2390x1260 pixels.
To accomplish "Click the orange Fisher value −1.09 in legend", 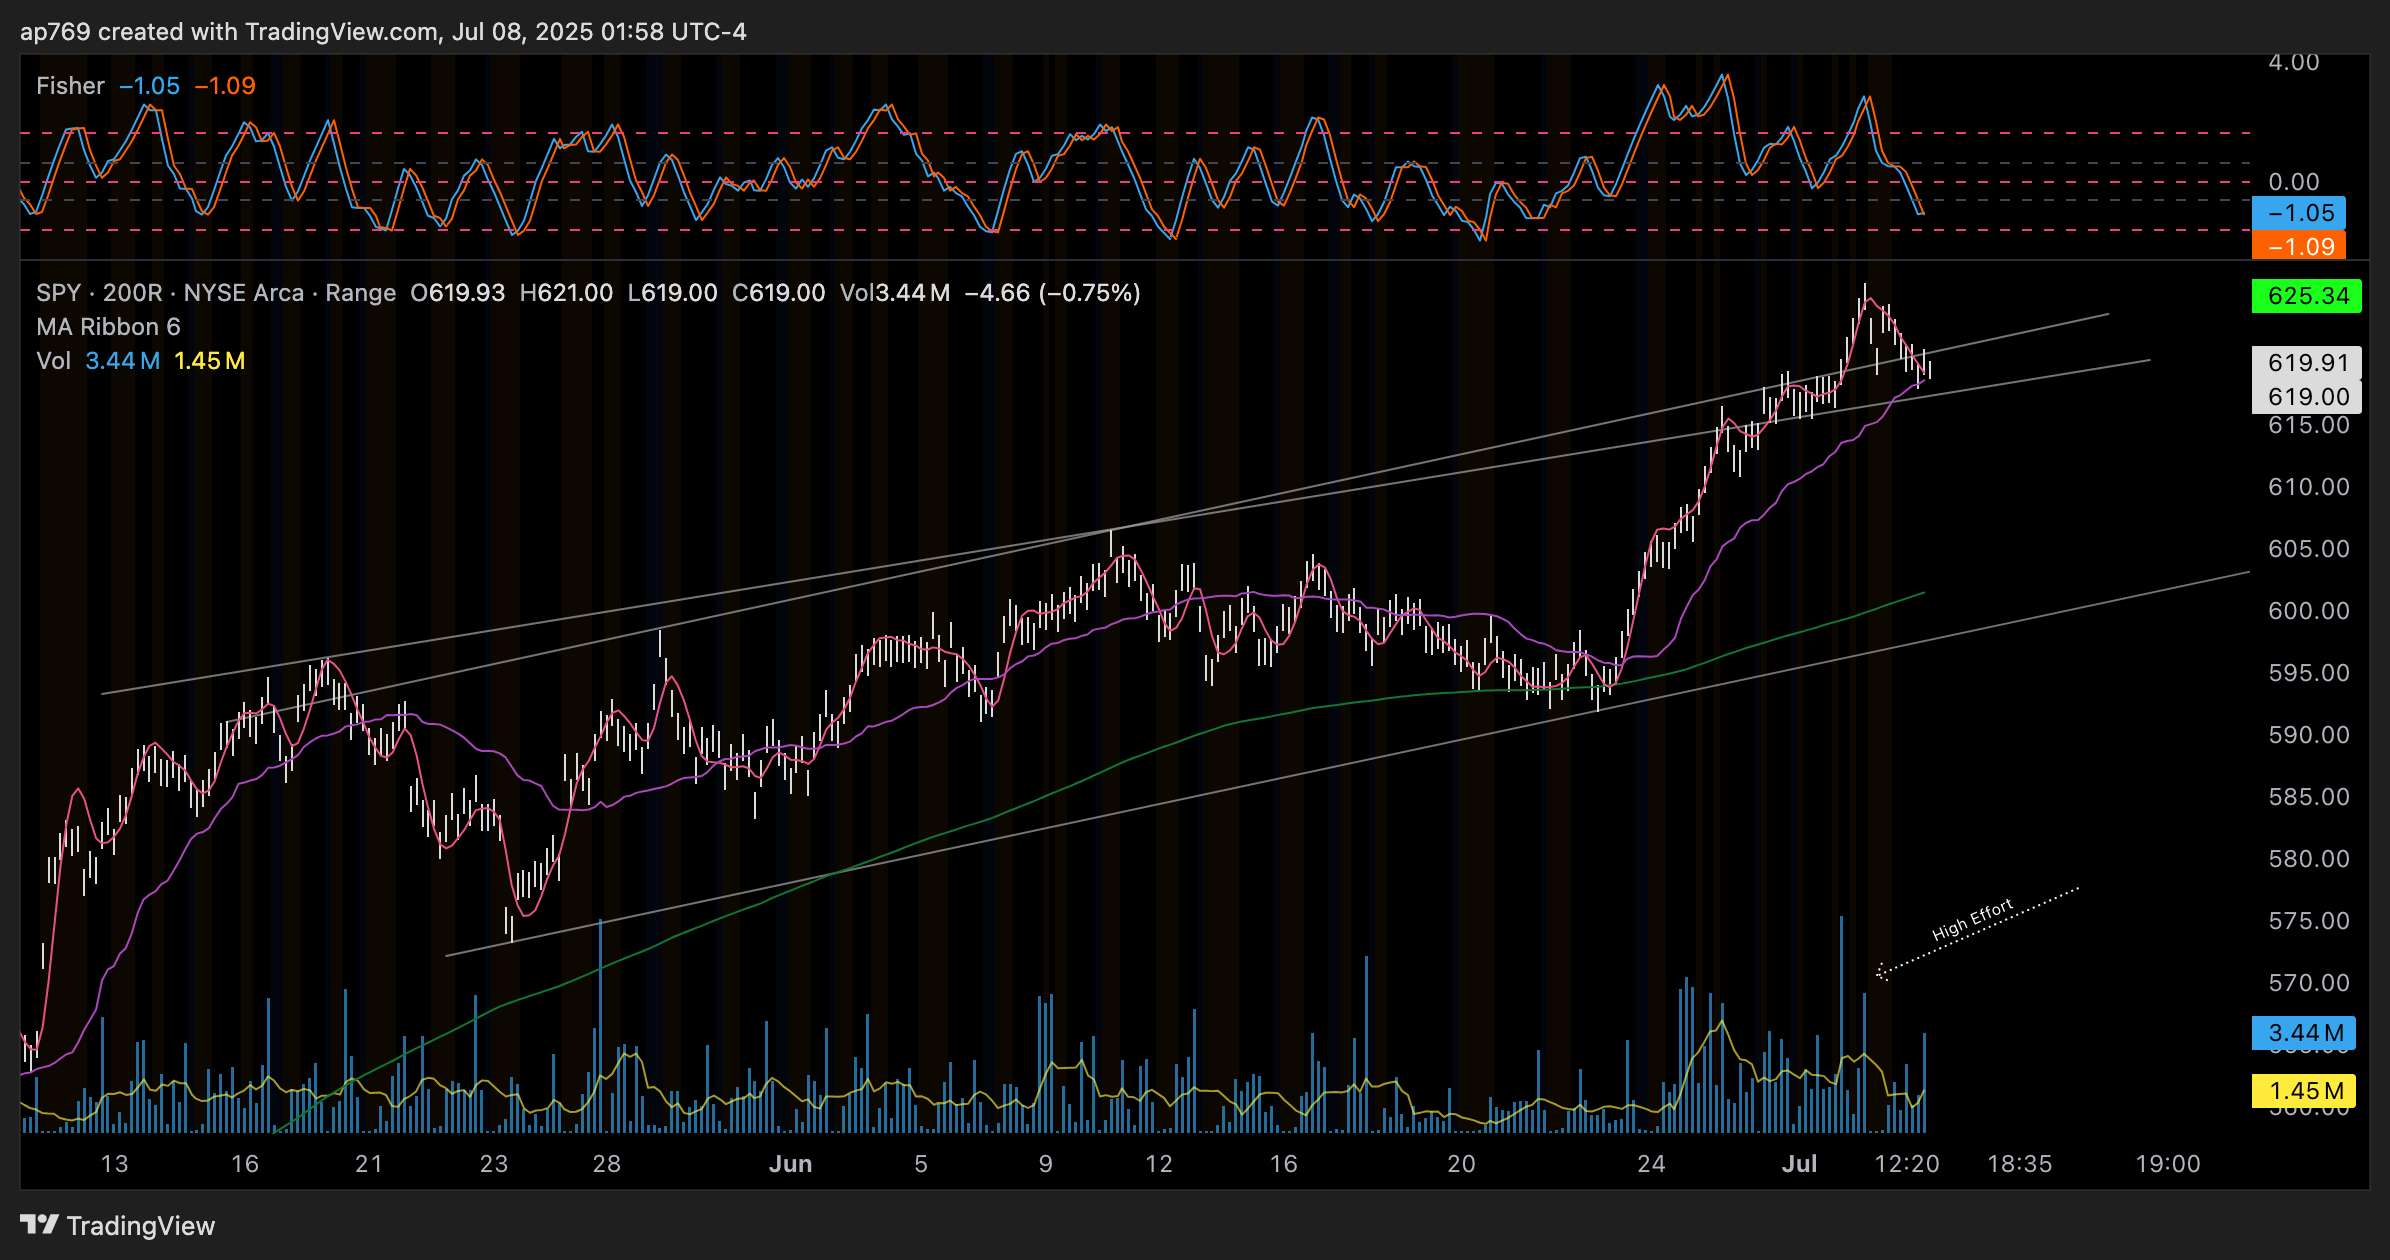I will [225, 86].
